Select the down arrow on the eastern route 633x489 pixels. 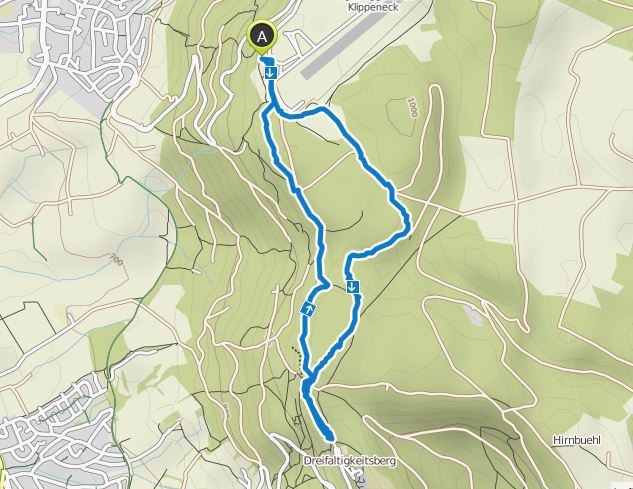[353, 287]
